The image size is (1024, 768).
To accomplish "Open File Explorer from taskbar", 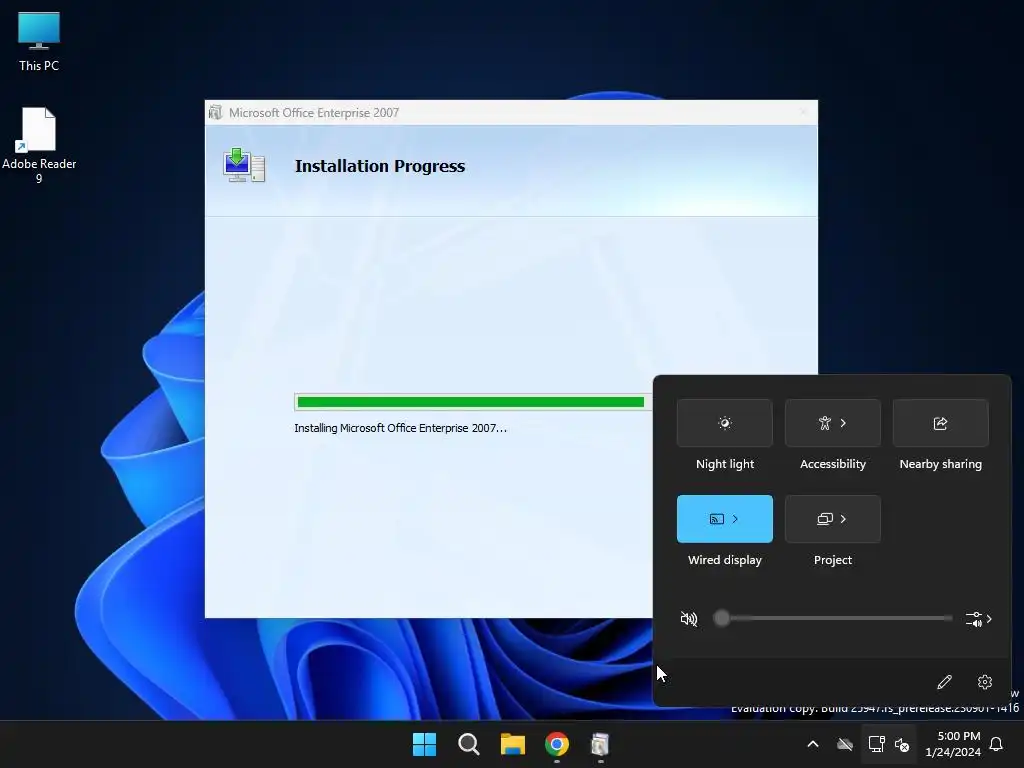I will (513, 744).
